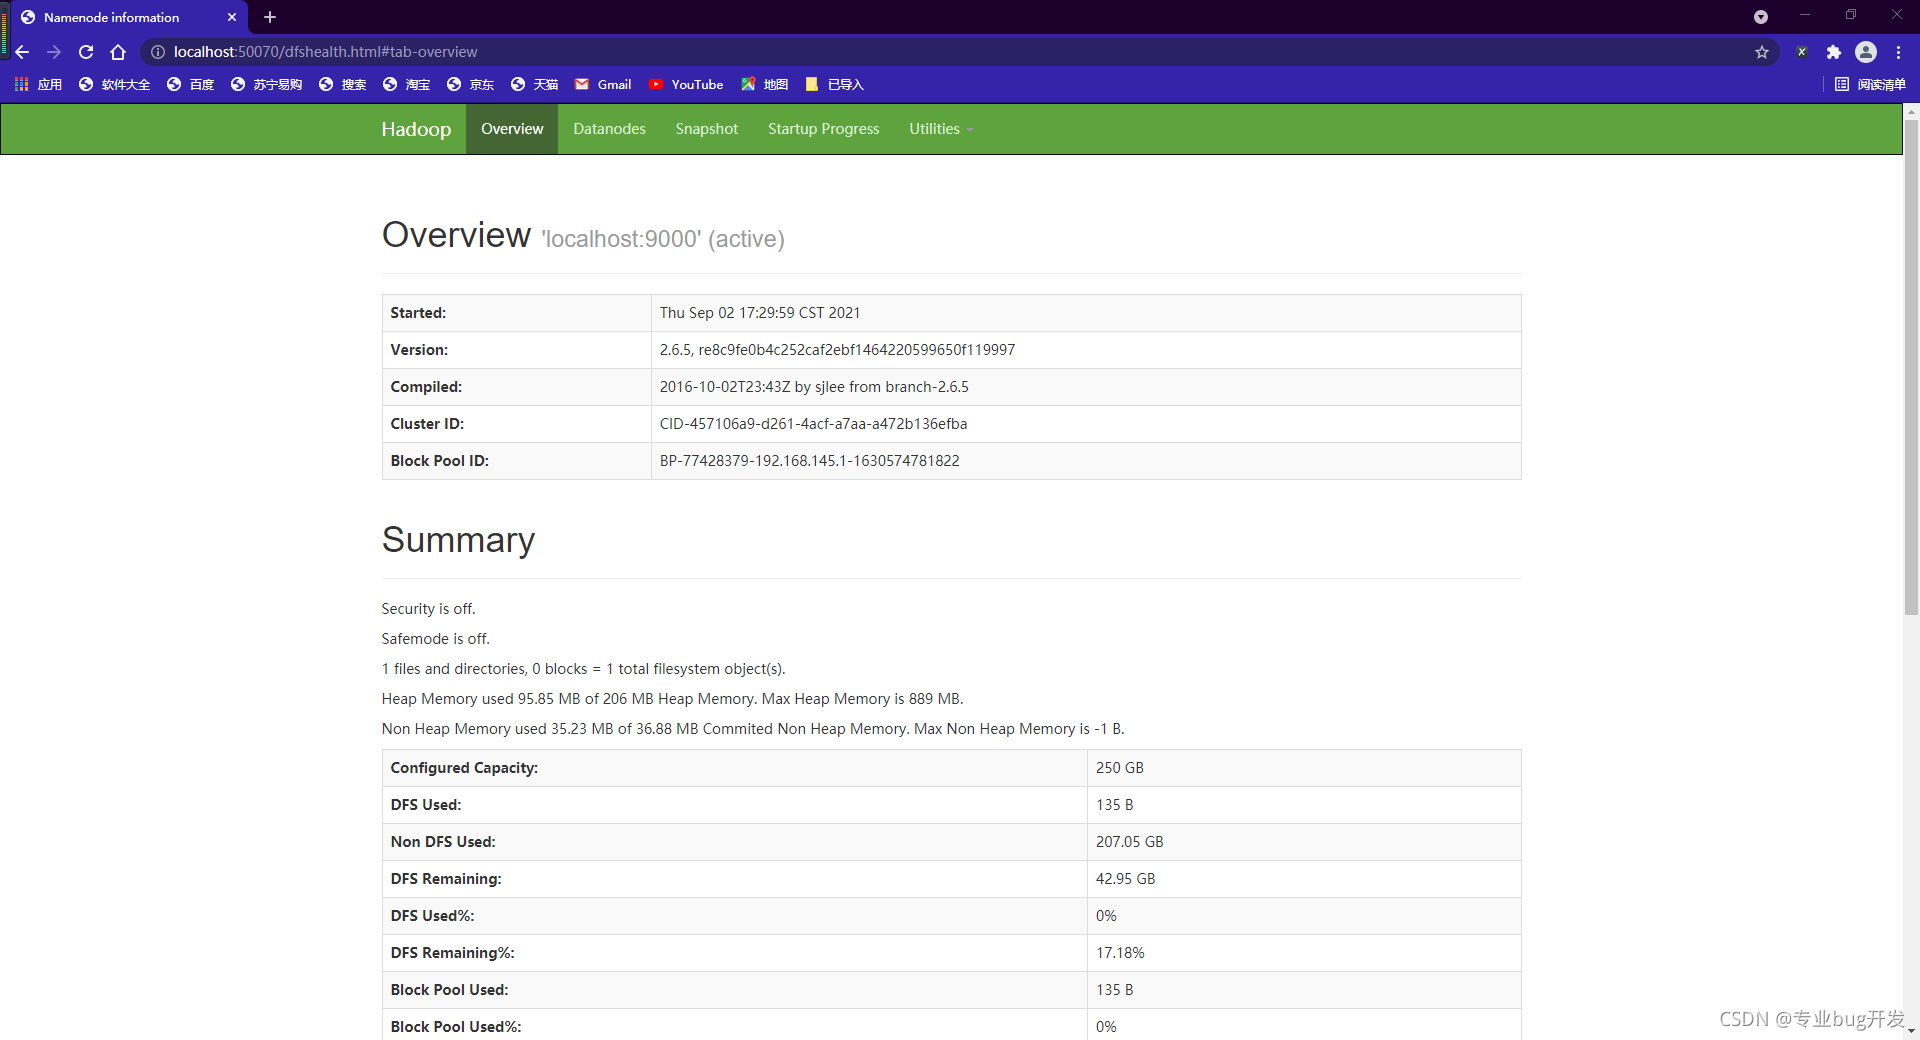This screenshot has width=1920, height=1040.
Task: Click the scrollbar down arrow
Action: [1911, 1031]
